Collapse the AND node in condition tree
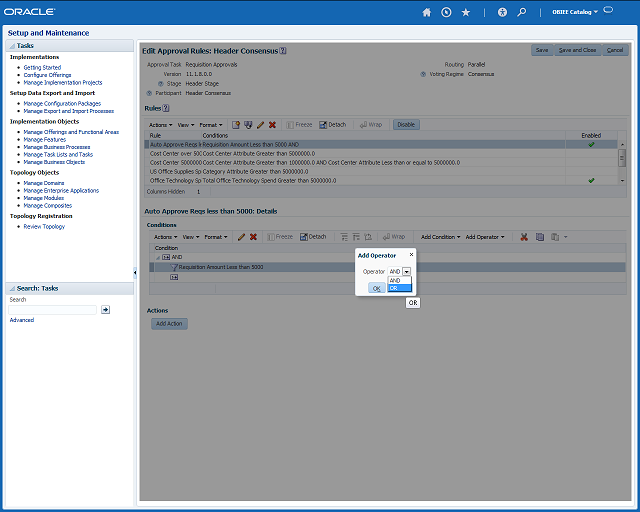Image resolution: width=640 pixels, height=512 pixels. (x=158, y=258)
